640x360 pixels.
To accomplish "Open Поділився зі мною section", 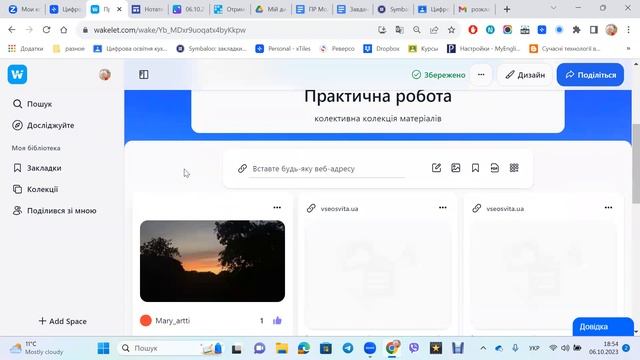I will (54, 211).
